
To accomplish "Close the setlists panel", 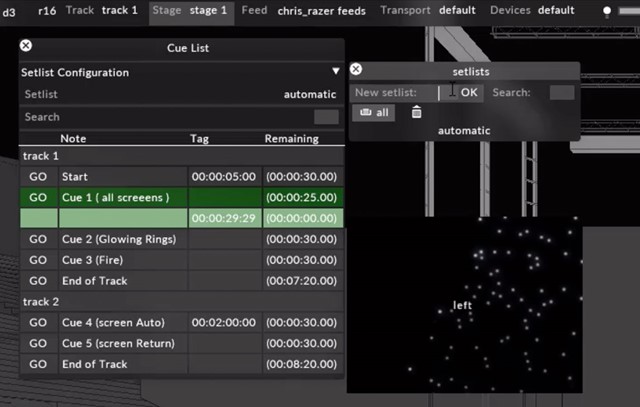I will (x=356, y=69).
